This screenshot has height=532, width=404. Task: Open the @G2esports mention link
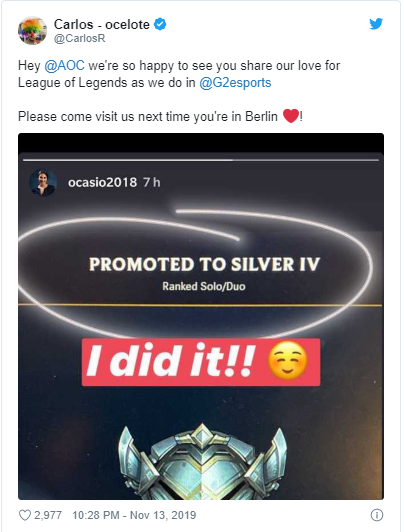[235, 82]
